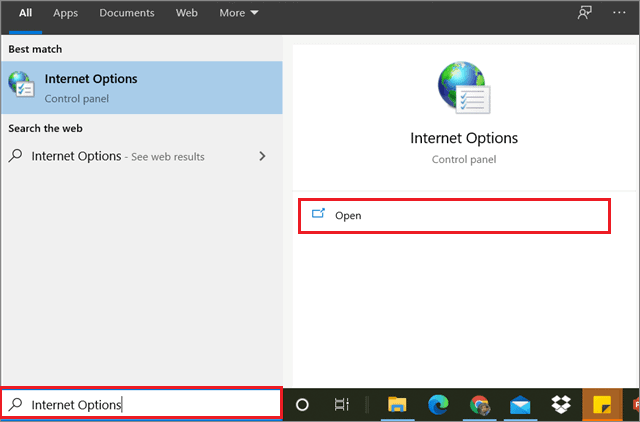The width and height of the screenshot is (640, 422).
Task: Open Mail app from taskbar
Action: 520,404
